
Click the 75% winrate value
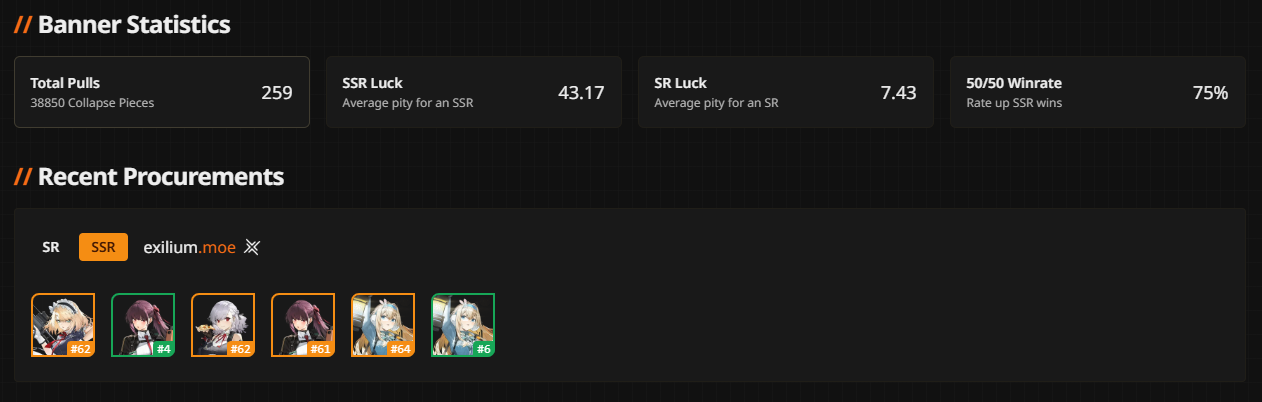pyautogui.click(x=1210, y=93)
